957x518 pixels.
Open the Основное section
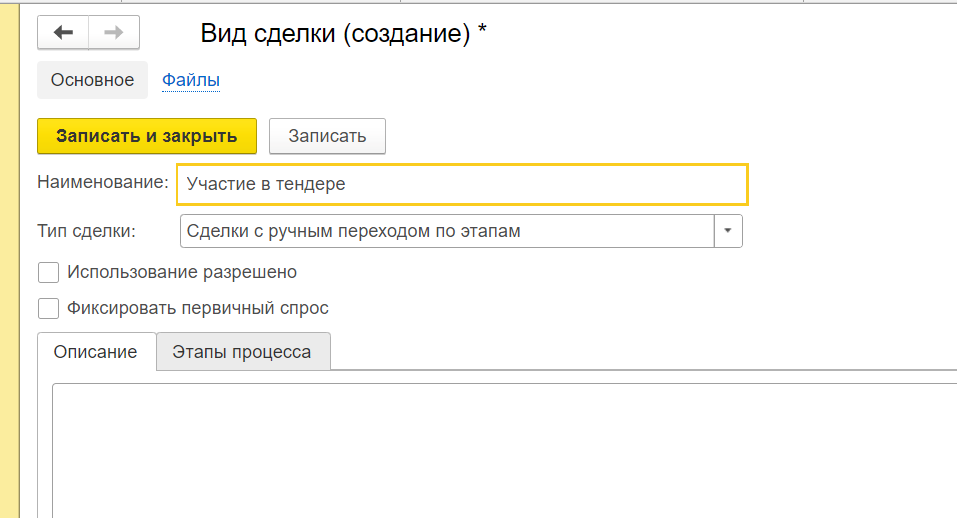pyautogui.click(x=92, y=80)
